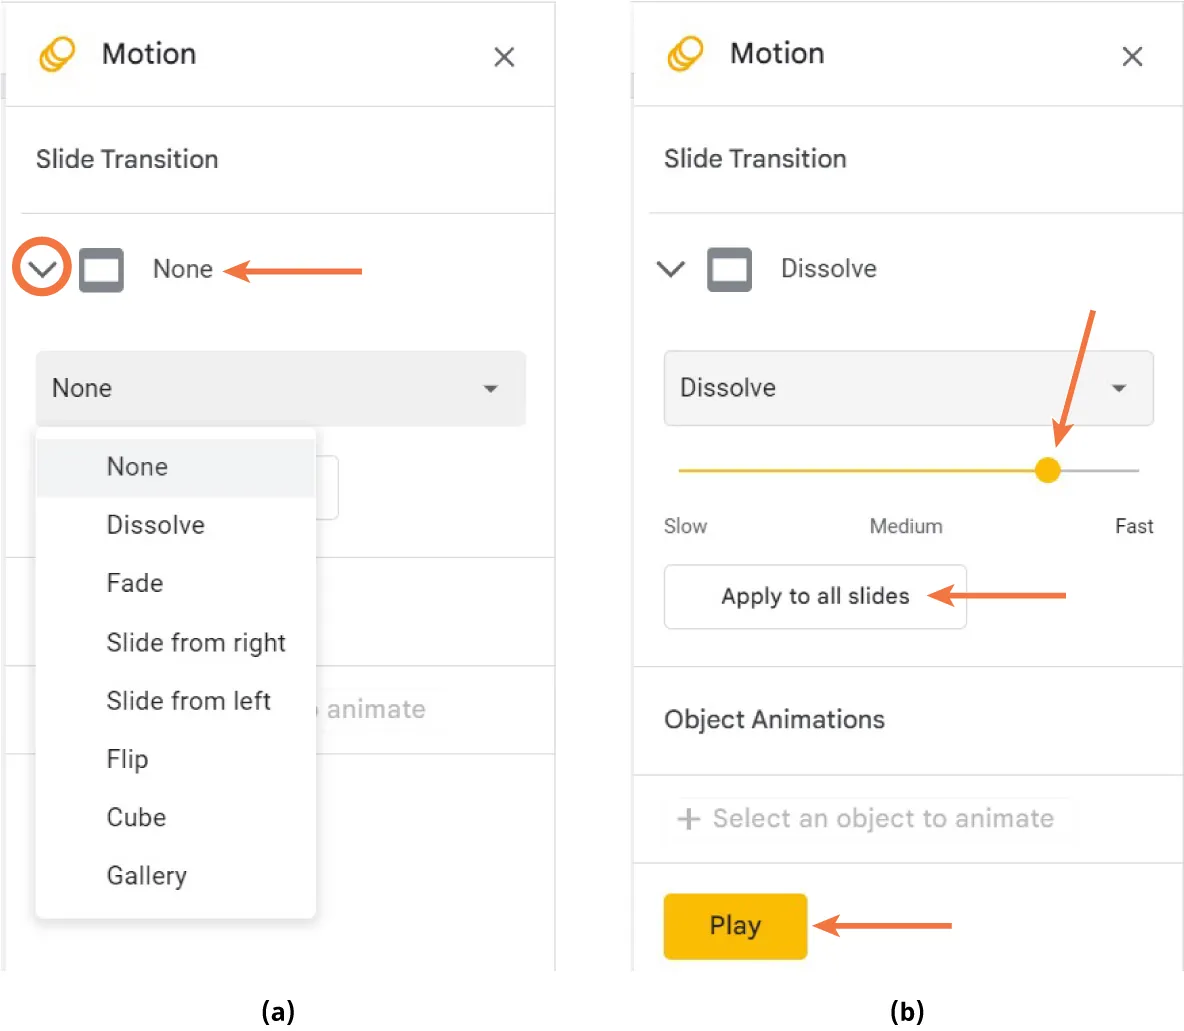This screenshot has width=1184, height=1031.
Task: Click the circled chevron next to None transition
Action: [40, 267]
